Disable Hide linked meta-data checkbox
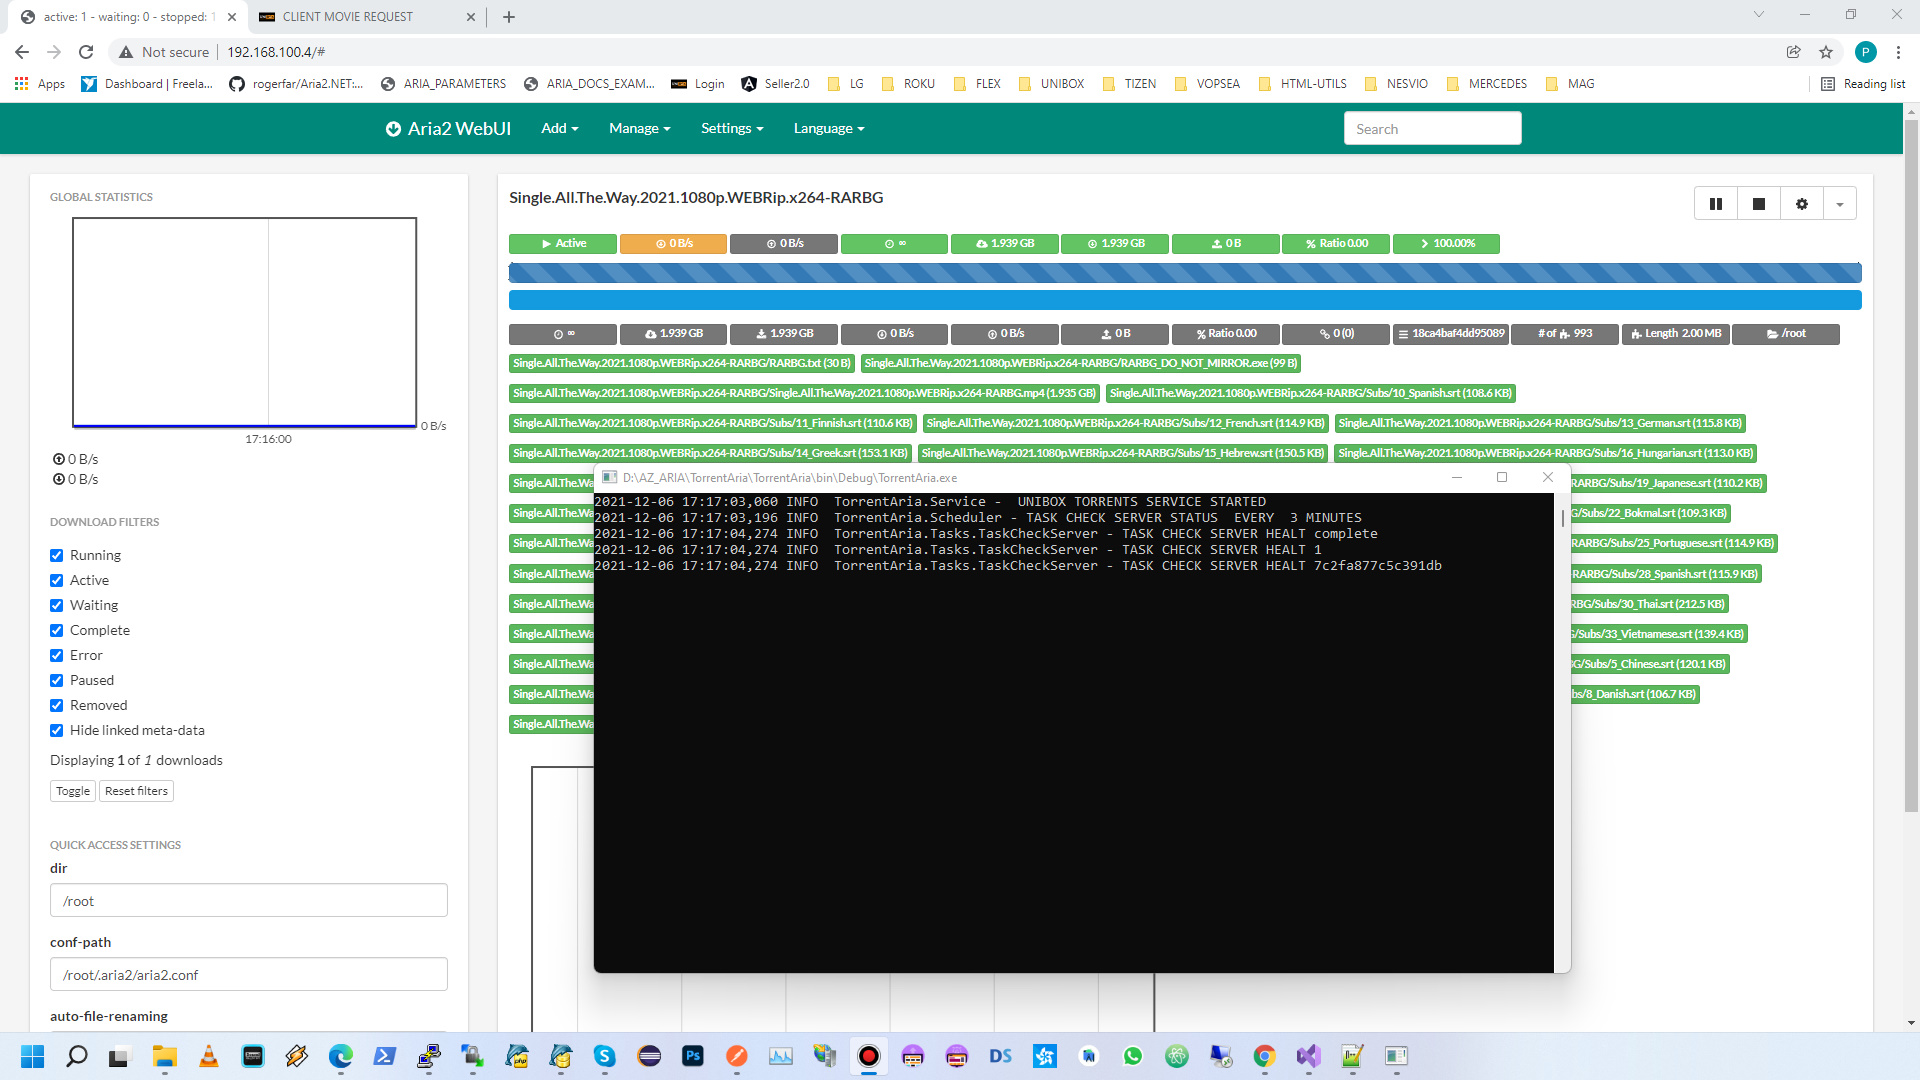The height and width of the screenshot is (1080, 1920). coord(57,731)
